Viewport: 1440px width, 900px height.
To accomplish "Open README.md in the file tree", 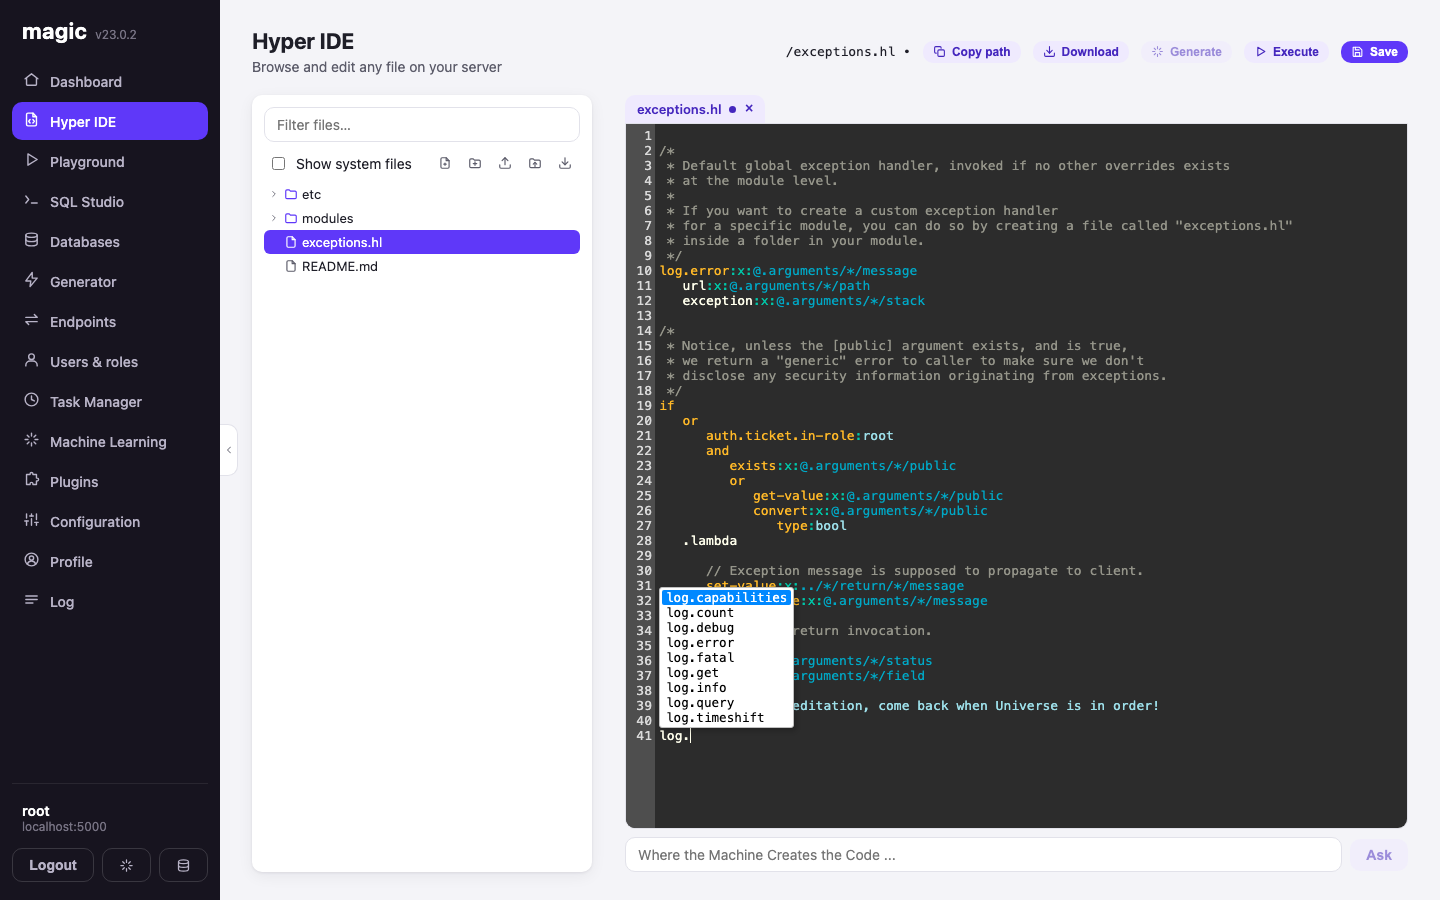I will tap(422, 266).
